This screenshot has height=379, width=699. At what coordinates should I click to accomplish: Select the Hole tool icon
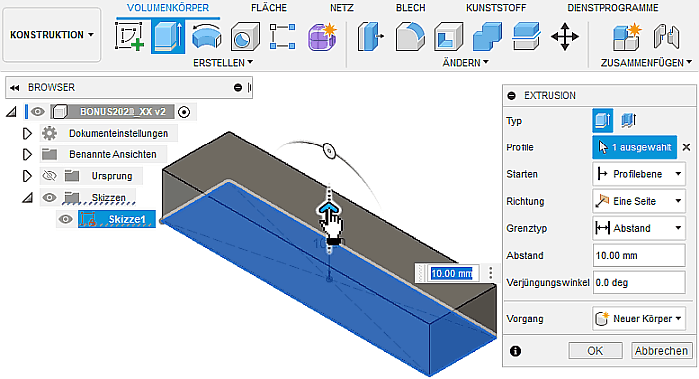coord(245,37)
